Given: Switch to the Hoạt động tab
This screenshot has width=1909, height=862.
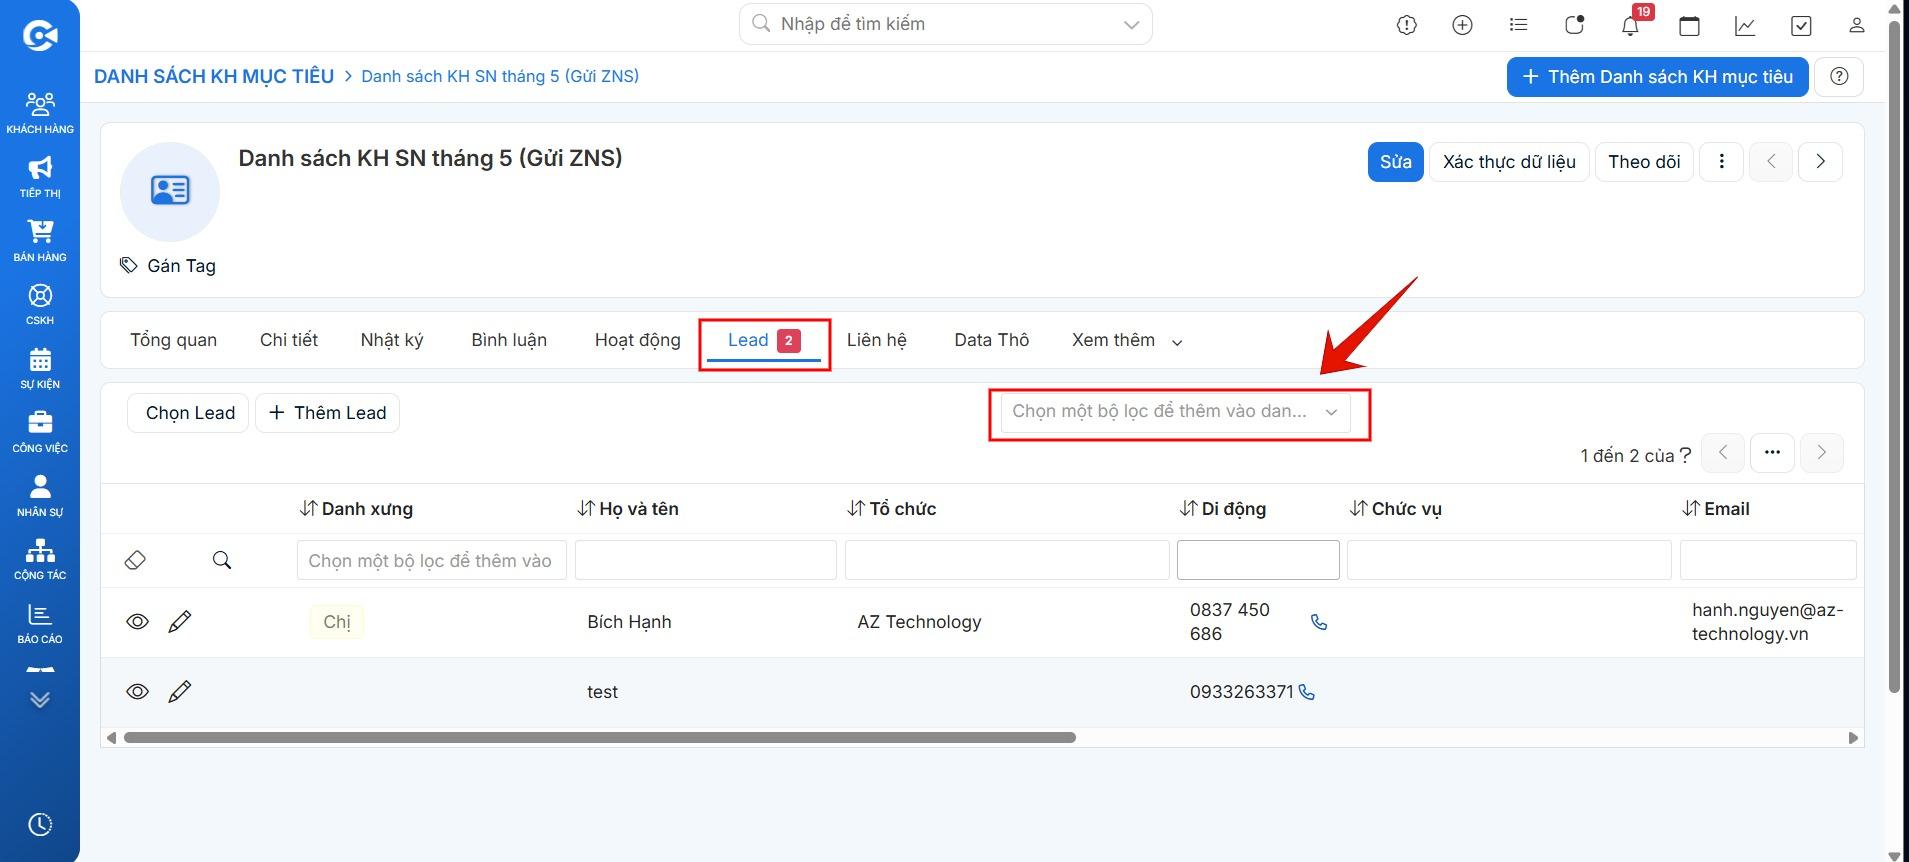Looking at the screenshot, I should pos(637,340).
